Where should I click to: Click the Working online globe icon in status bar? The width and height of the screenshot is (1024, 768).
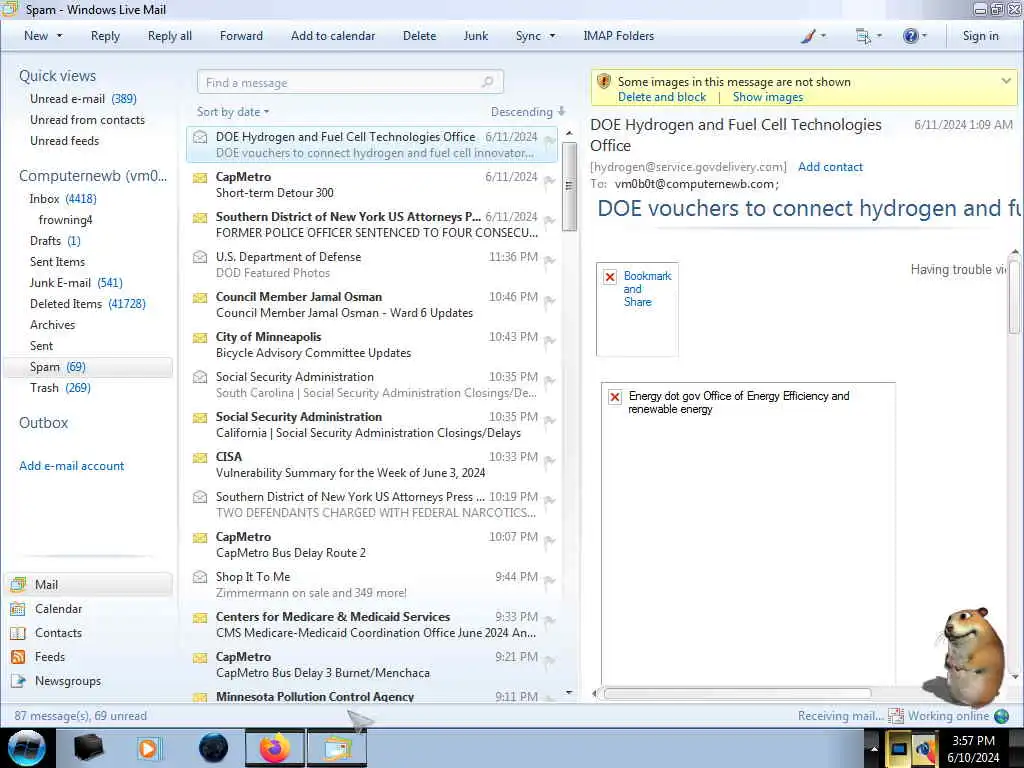[1001, 716]
